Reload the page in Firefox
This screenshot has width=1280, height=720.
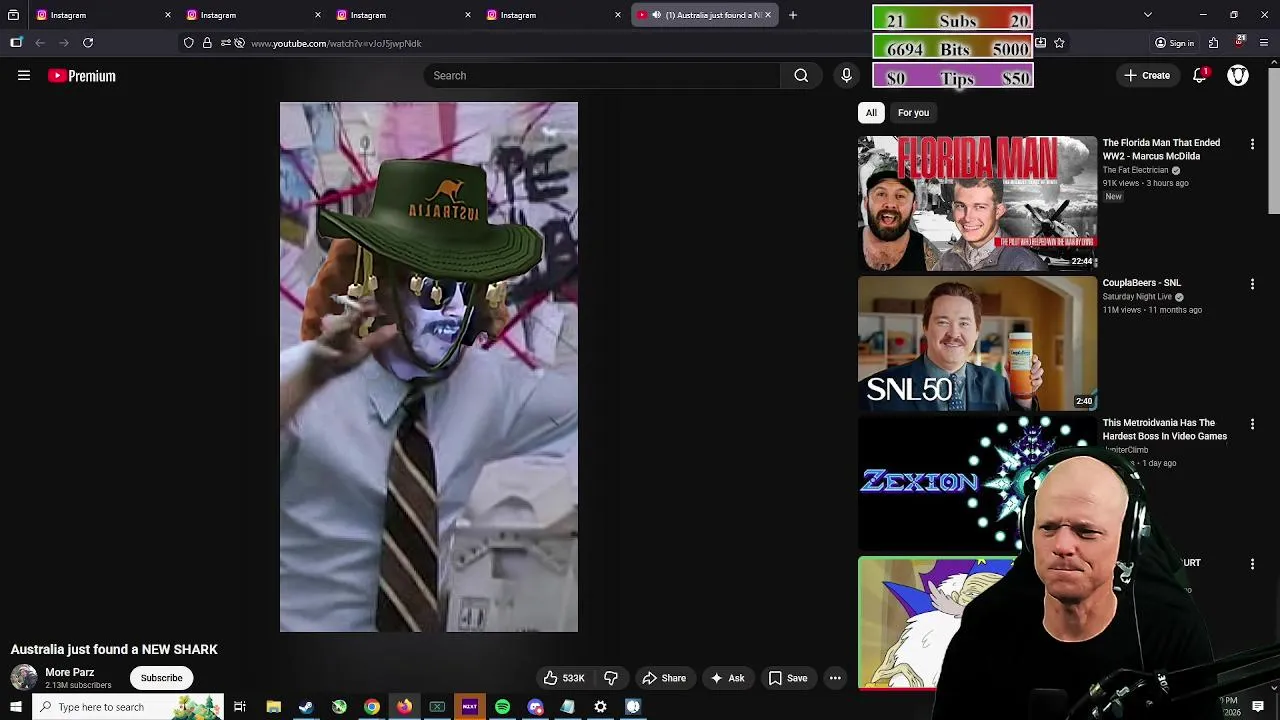click(88, 43)
